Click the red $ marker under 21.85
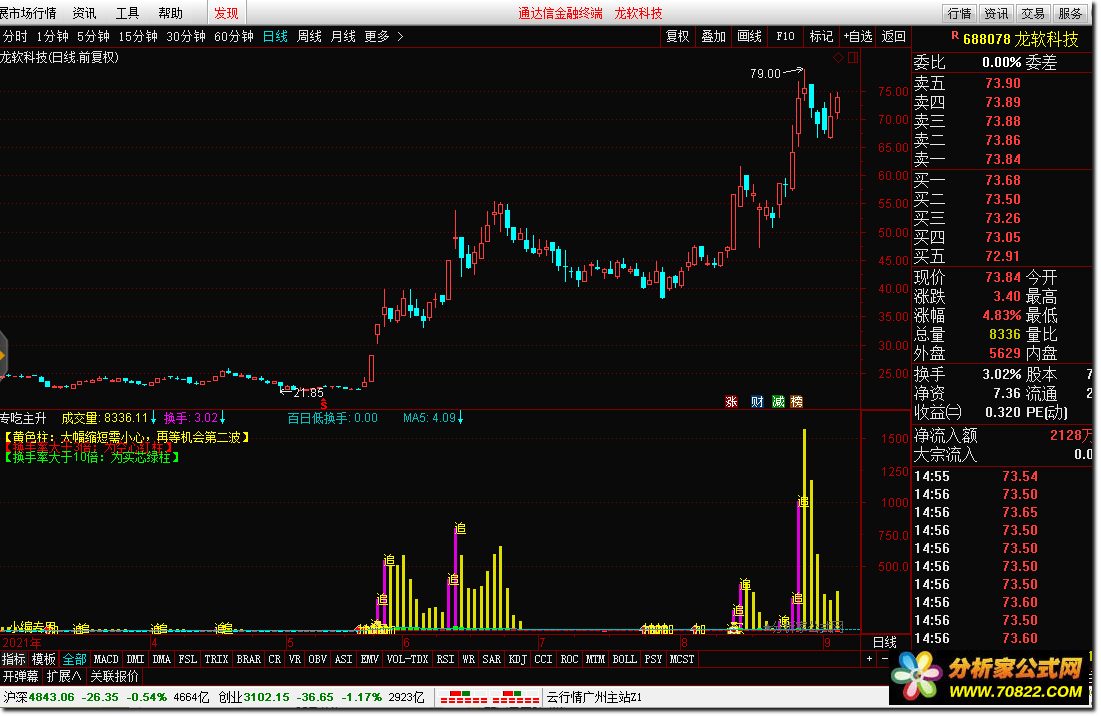The width and height of the screenshot is (1101, 716). point(324,405)
